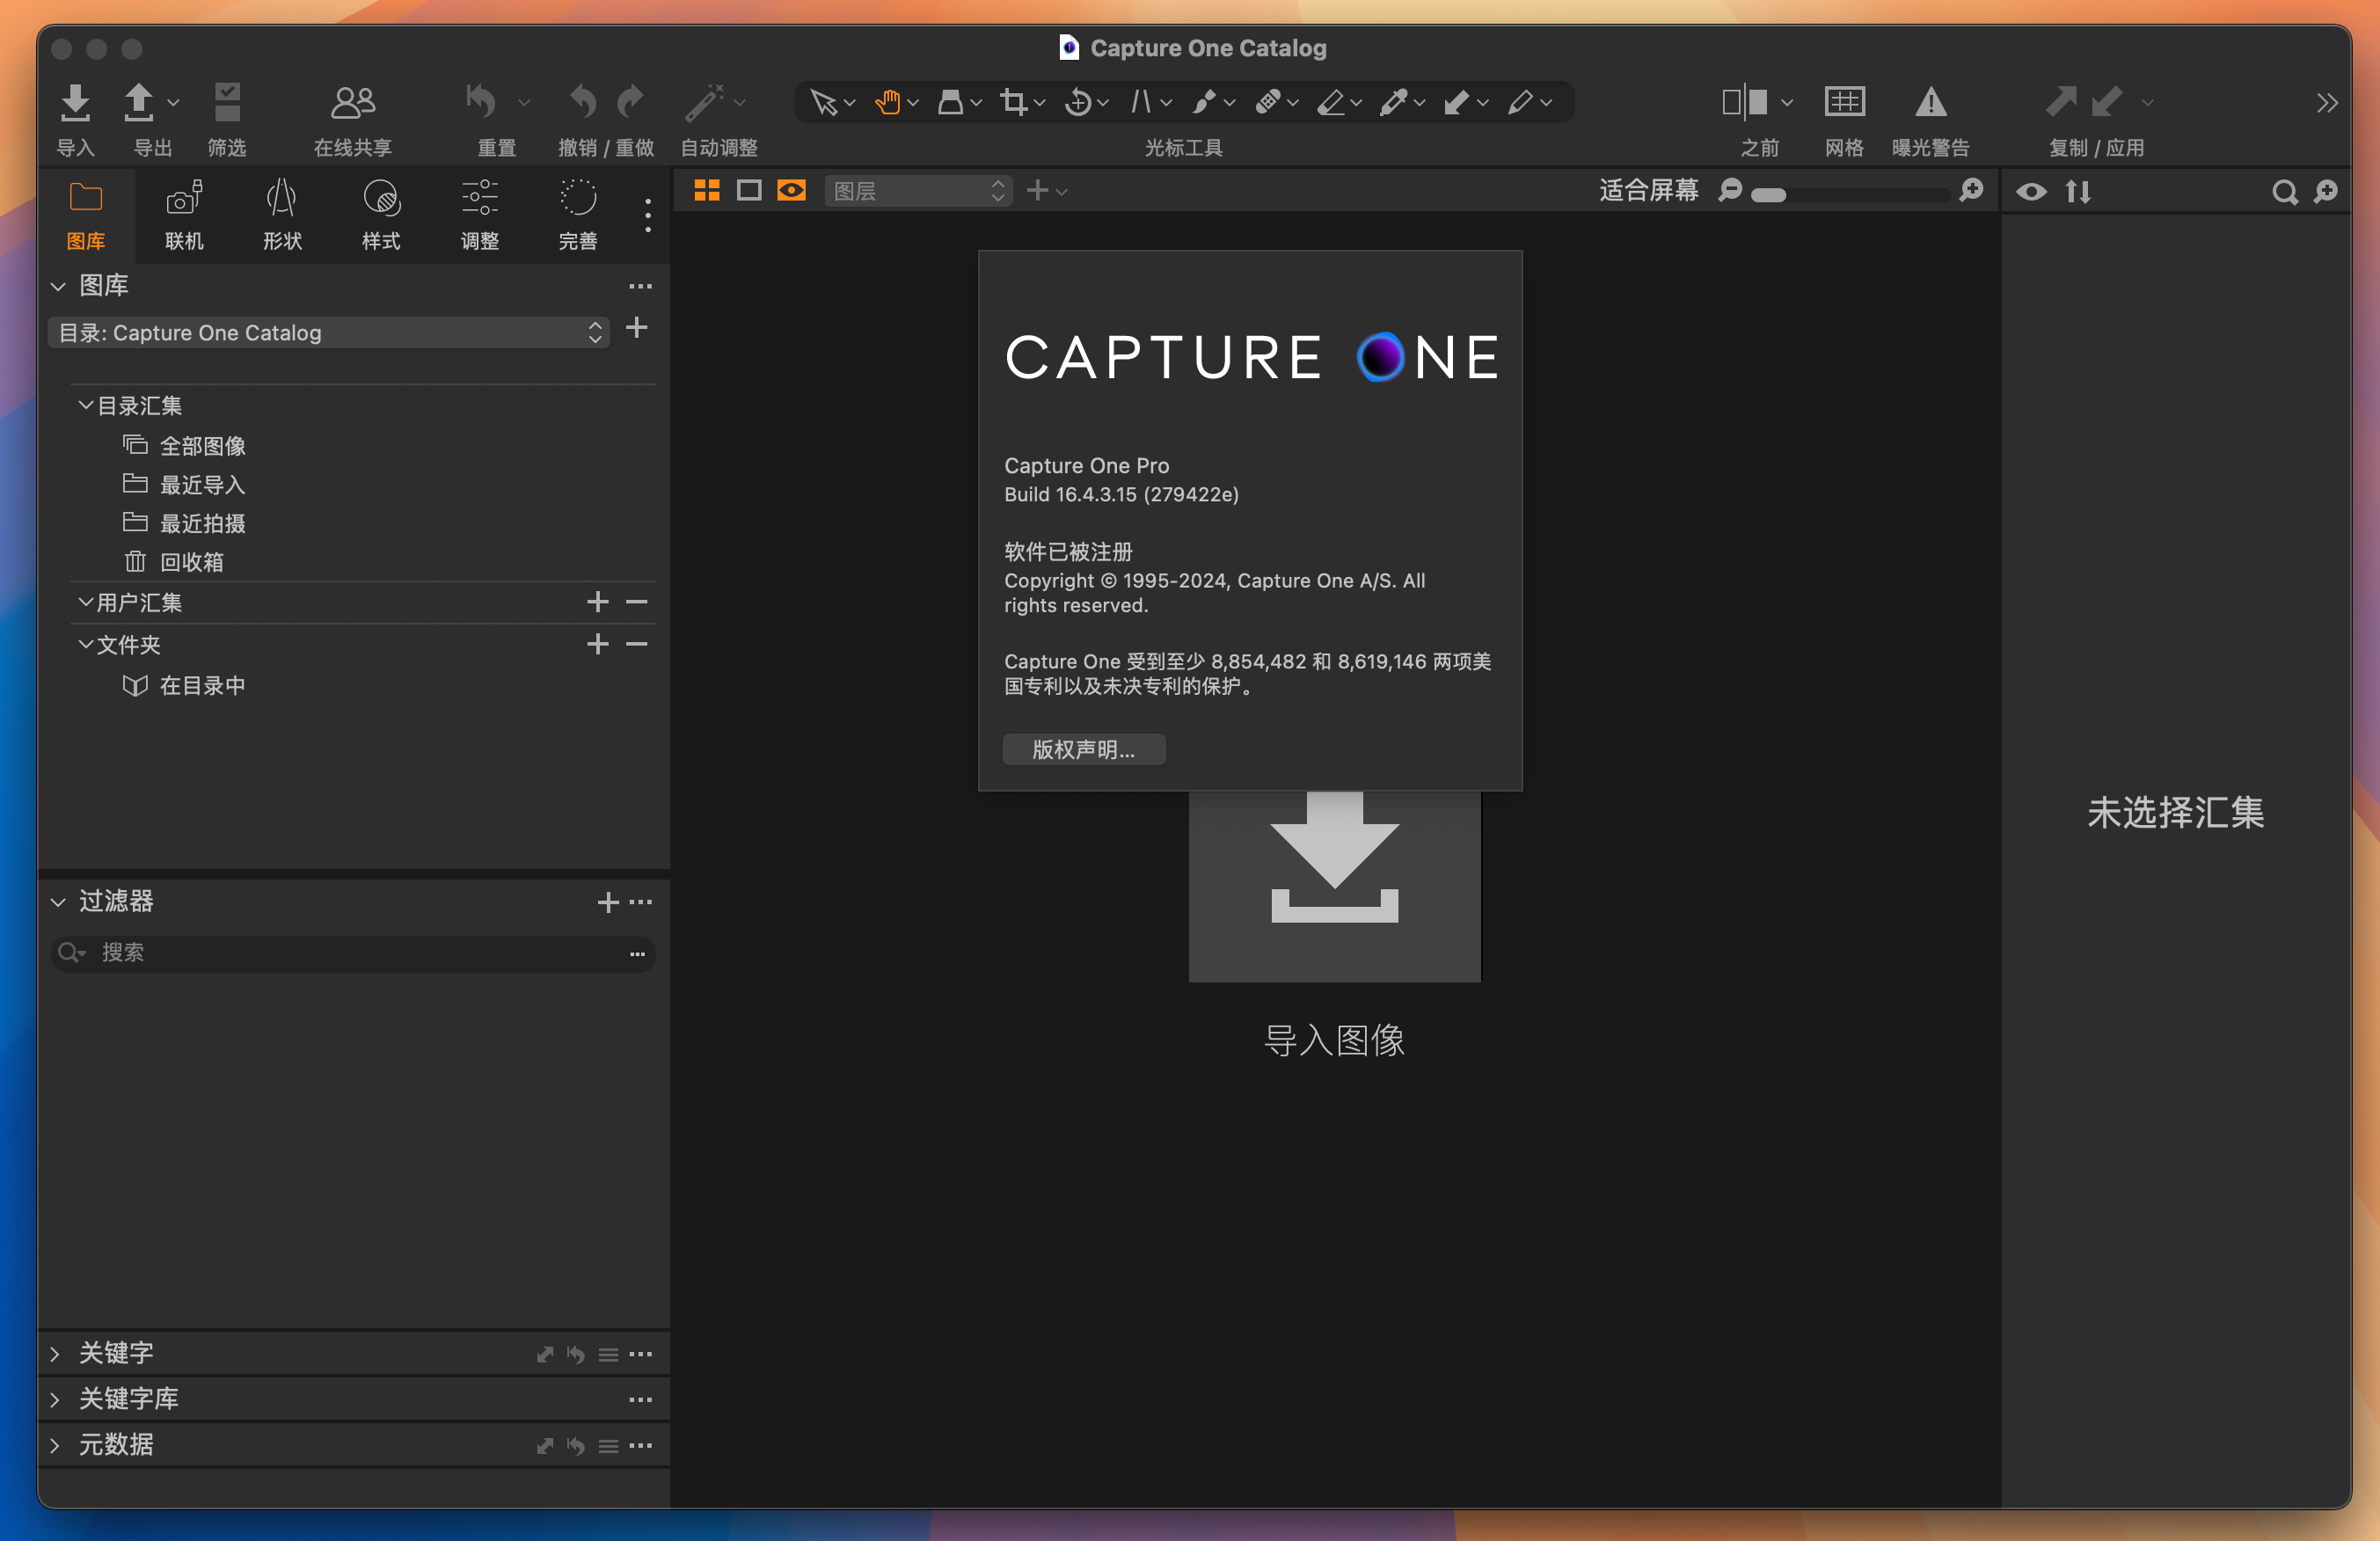2380x1541 pixels.
Task: Click the Undo arrow icon
Action: click(x=583, y=102)
